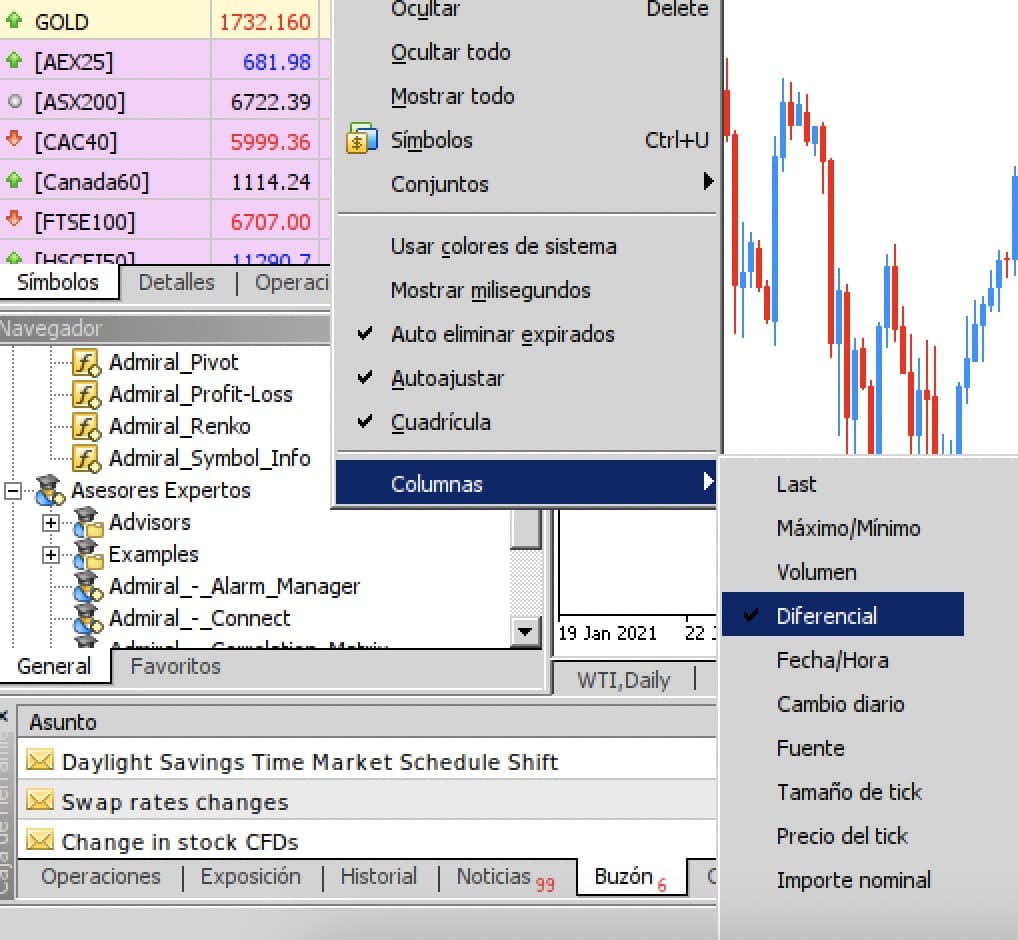Click the Asesores Expertos folder icon
The image size is (1018, 940).
pyautogui.click(x=49, y=490)
